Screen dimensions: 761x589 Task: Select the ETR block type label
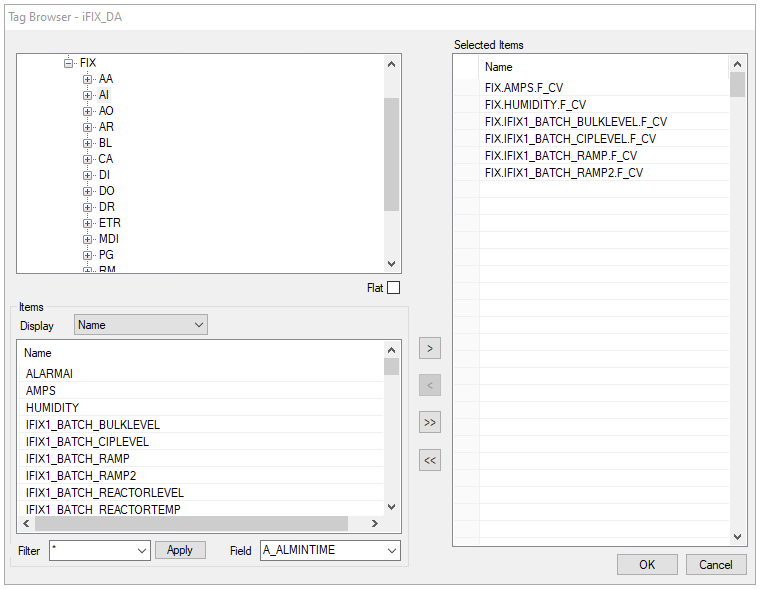[x=110, y=223]
